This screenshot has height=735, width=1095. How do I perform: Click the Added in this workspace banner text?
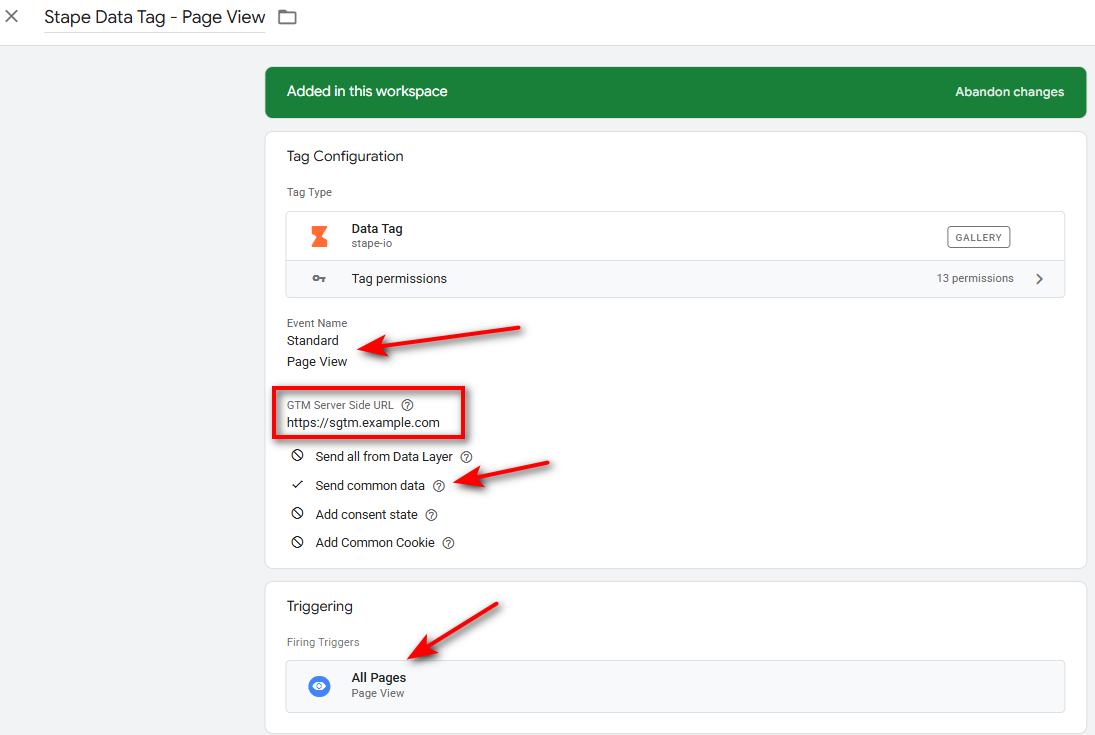pos(367,92)
